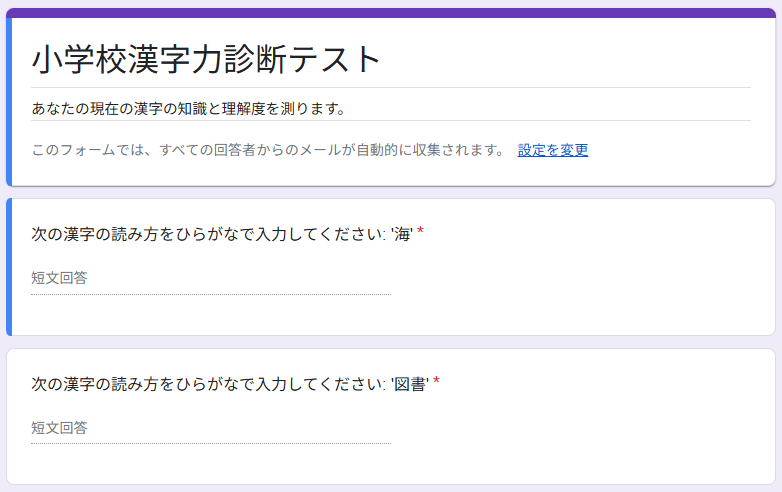The image size is (782, 492).
Task: Click the blue accent bar on the '海' question card
Action: tap(8, 266)
